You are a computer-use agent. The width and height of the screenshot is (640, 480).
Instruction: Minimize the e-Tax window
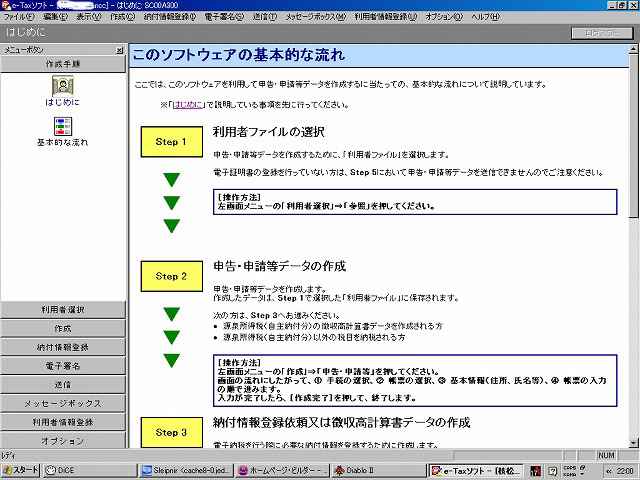[612, 5]
